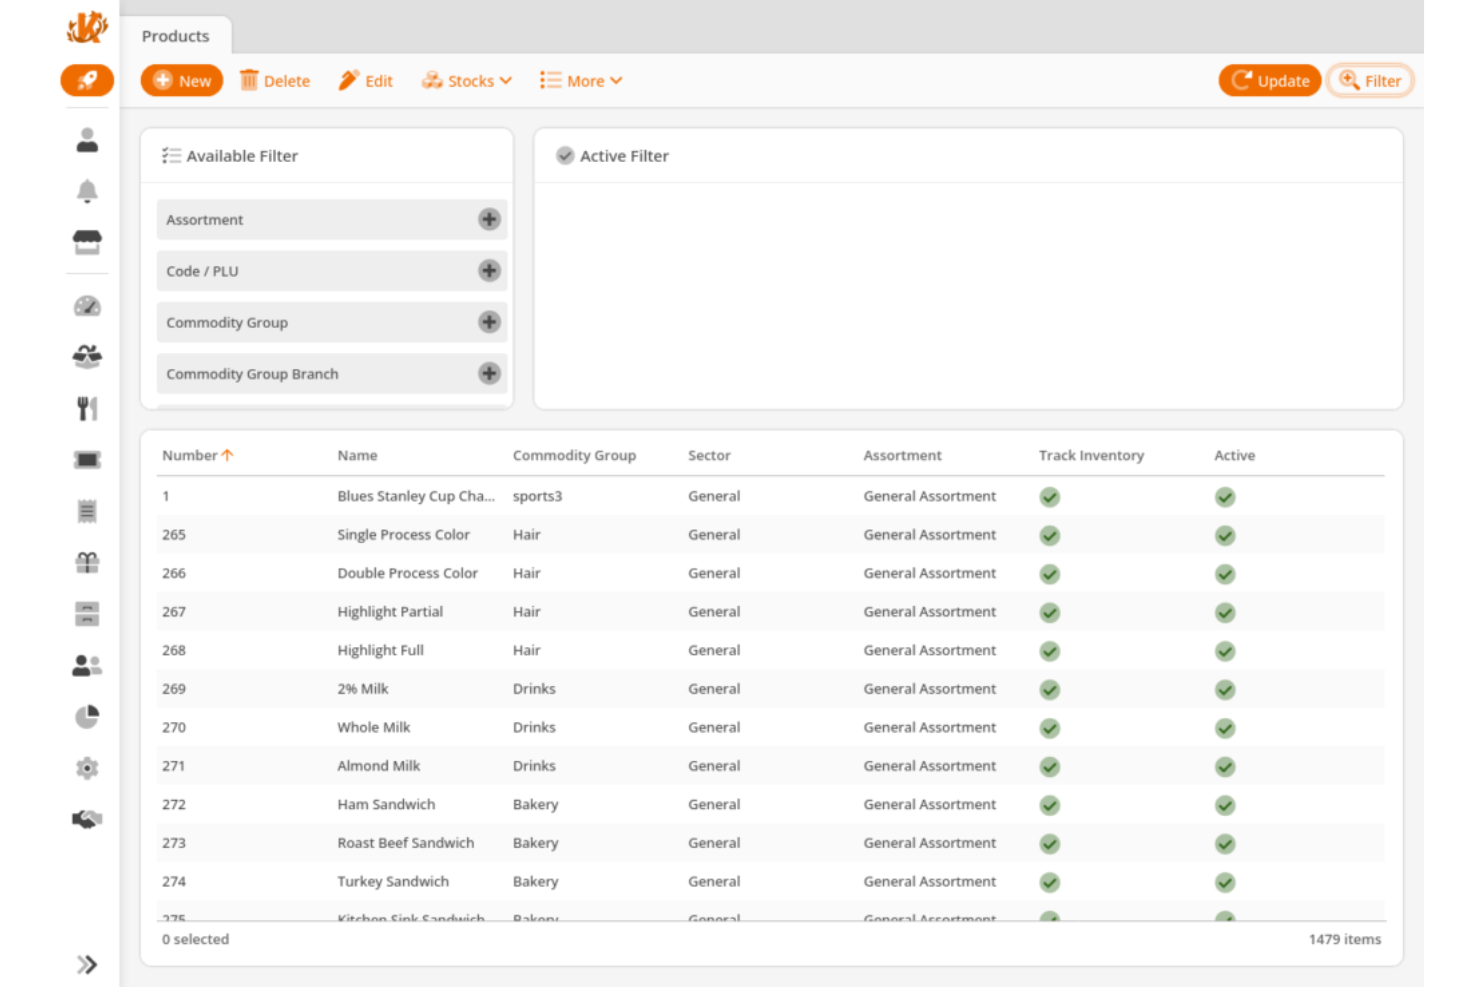This screenshot has height=987, width=1480.
Task: Click the 0 selected status text
Action: [196, 939]
